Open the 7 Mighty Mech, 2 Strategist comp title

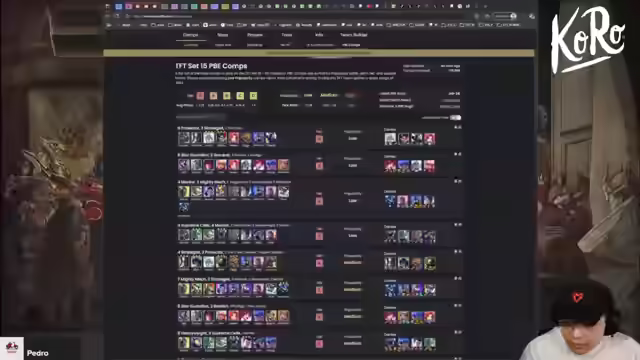(x=204, y=279)
